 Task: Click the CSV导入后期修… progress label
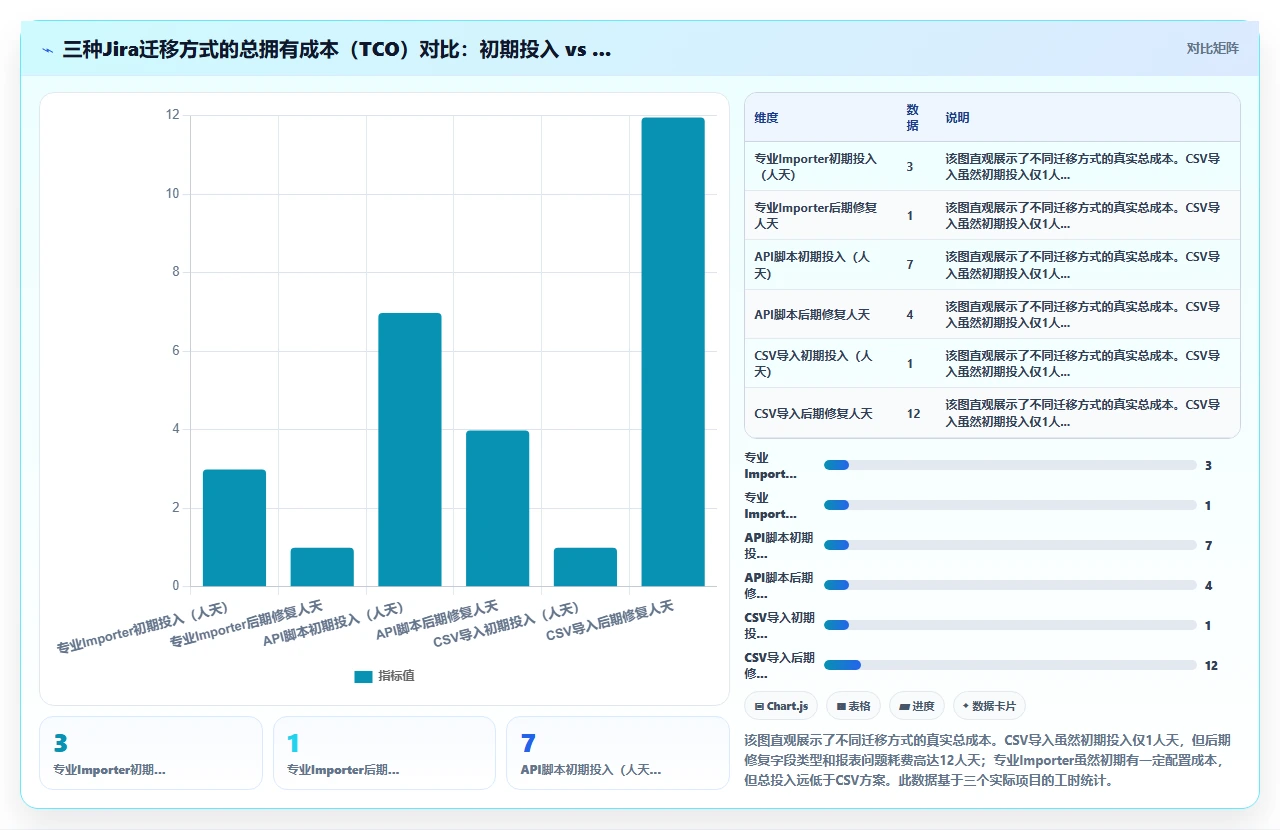(779, 665)
